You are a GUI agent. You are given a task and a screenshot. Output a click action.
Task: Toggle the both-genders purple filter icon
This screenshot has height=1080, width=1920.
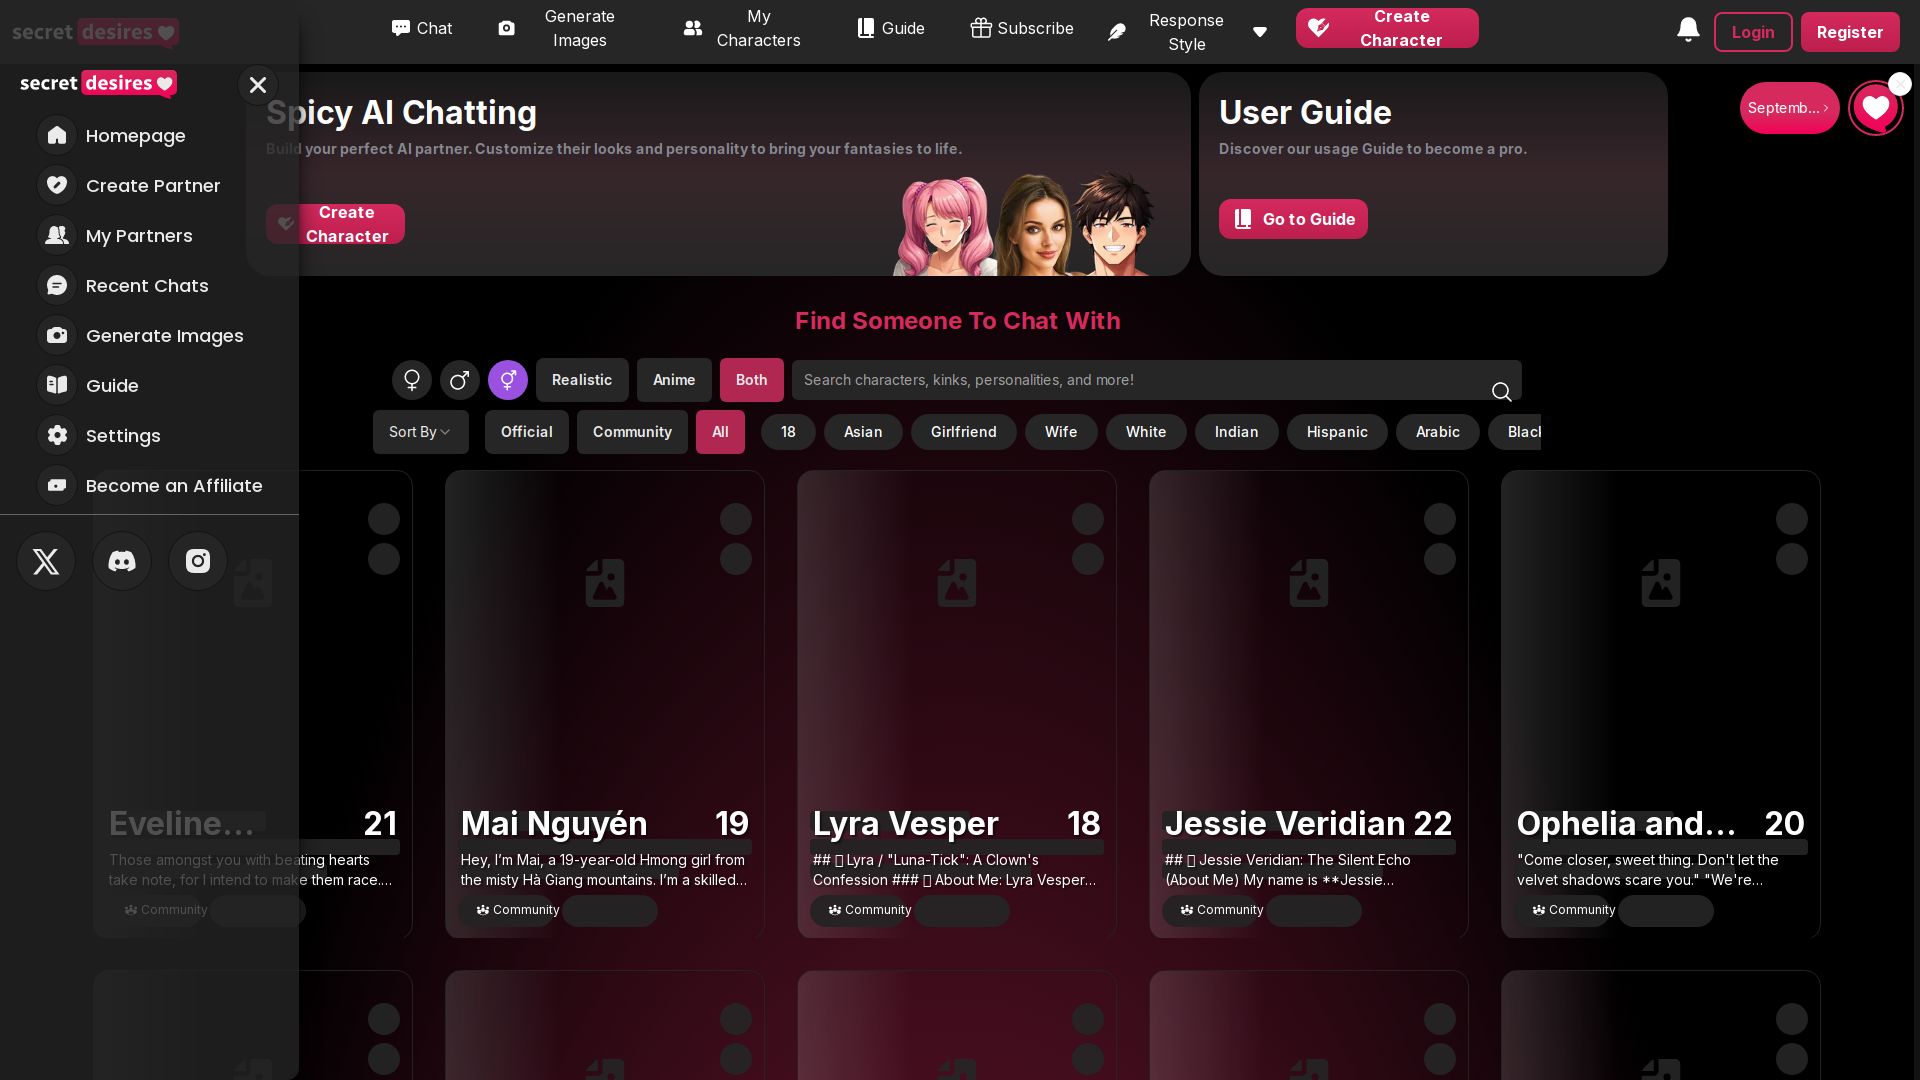coord(508,380)
